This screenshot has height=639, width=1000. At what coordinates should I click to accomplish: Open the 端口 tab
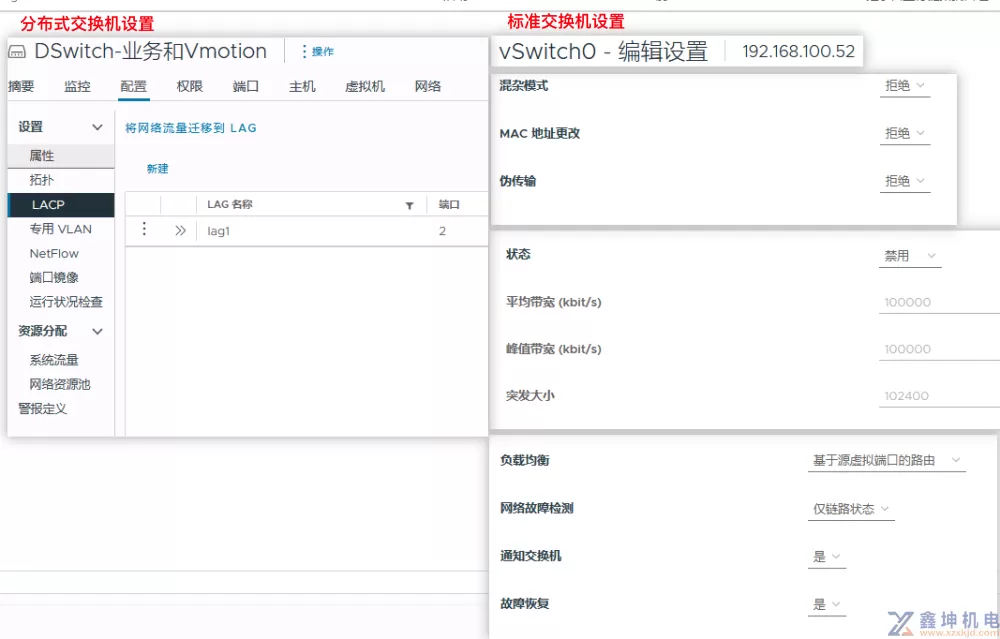pos(246,86)
